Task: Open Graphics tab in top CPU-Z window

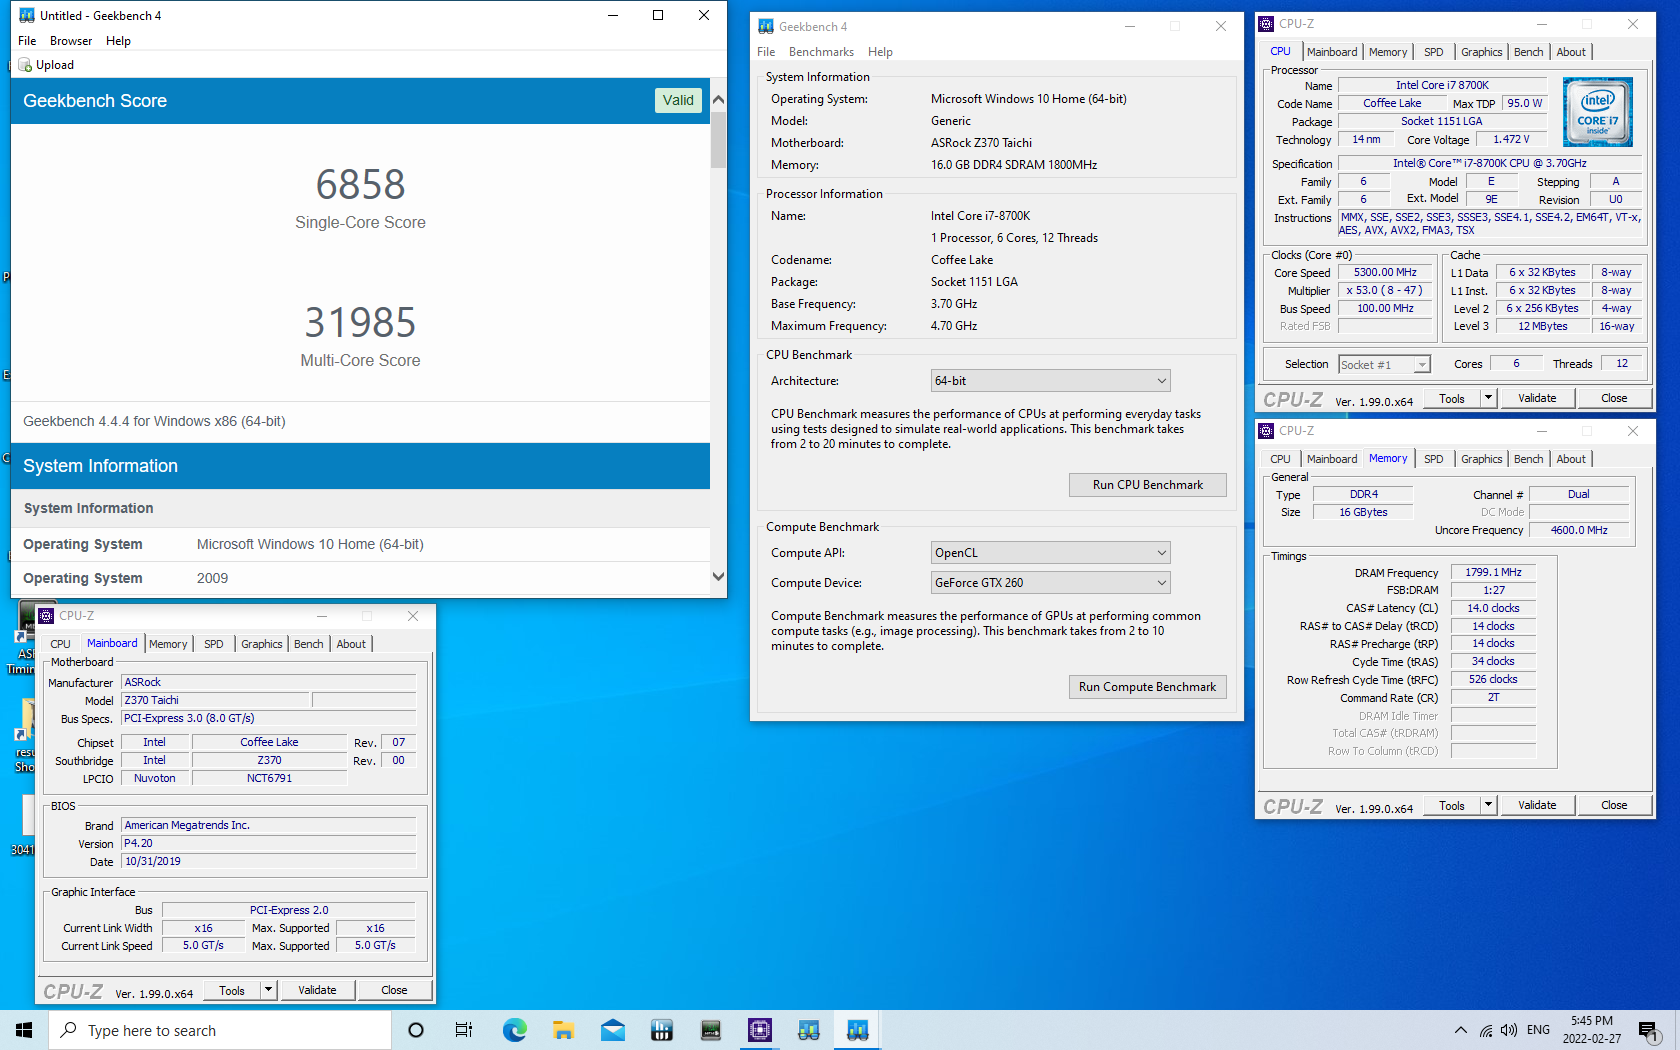Action: click(x=1481, y=52)
